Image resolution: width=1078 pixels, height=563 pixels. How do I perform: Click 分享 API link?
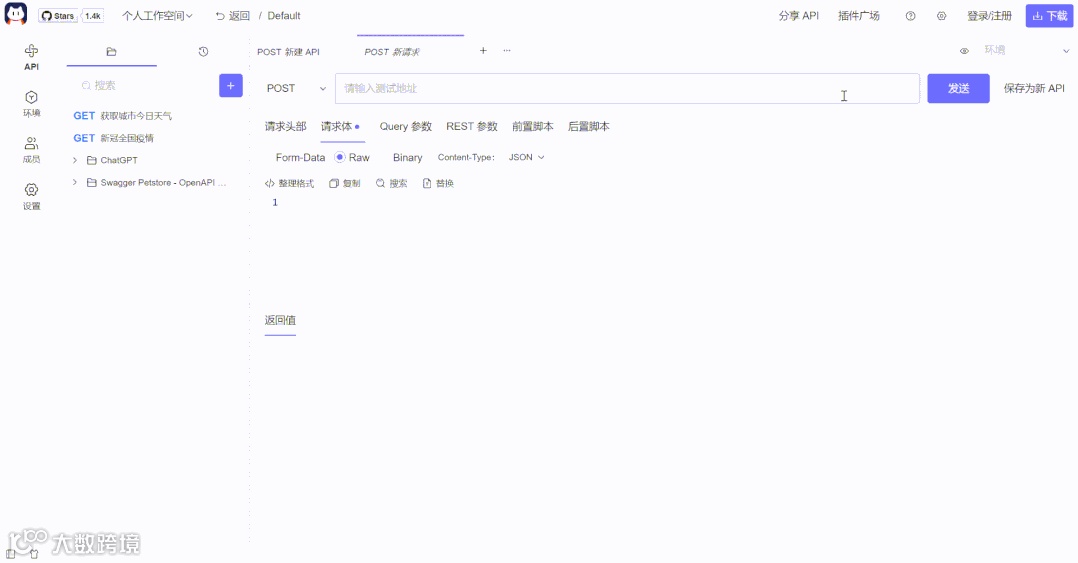point(799,16)
